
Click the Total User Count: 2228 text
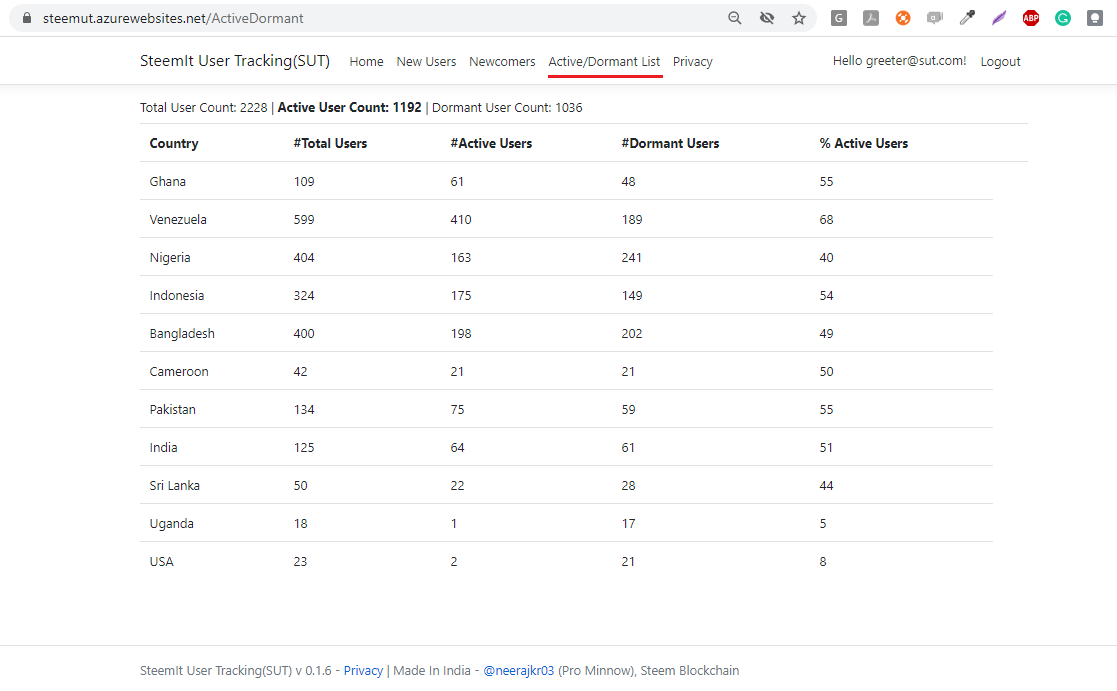pos(204,108)
